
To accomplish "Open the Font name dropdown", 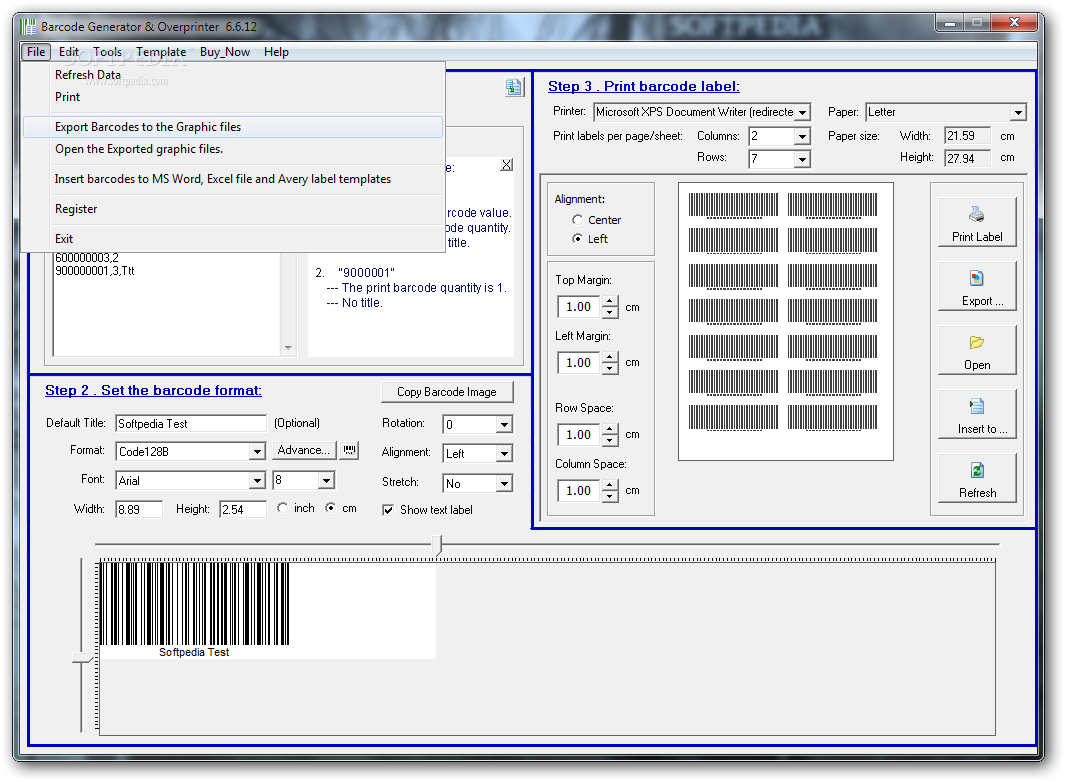I will (x=257, y=480).
